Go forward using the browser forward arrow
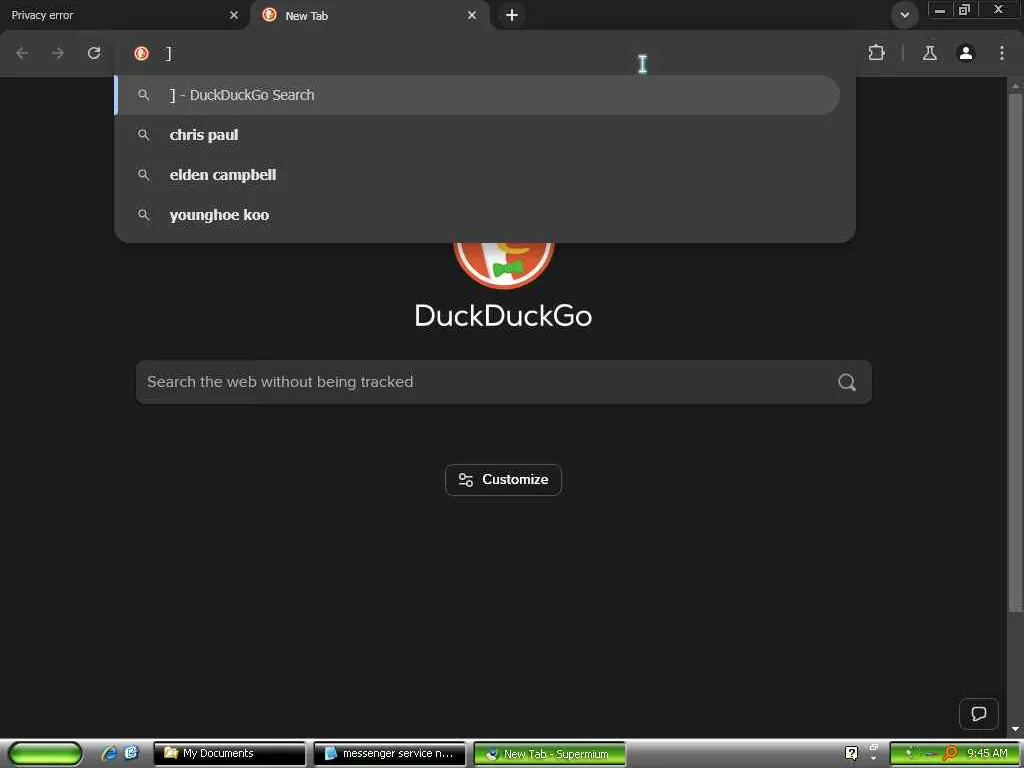 coord(58,53)
